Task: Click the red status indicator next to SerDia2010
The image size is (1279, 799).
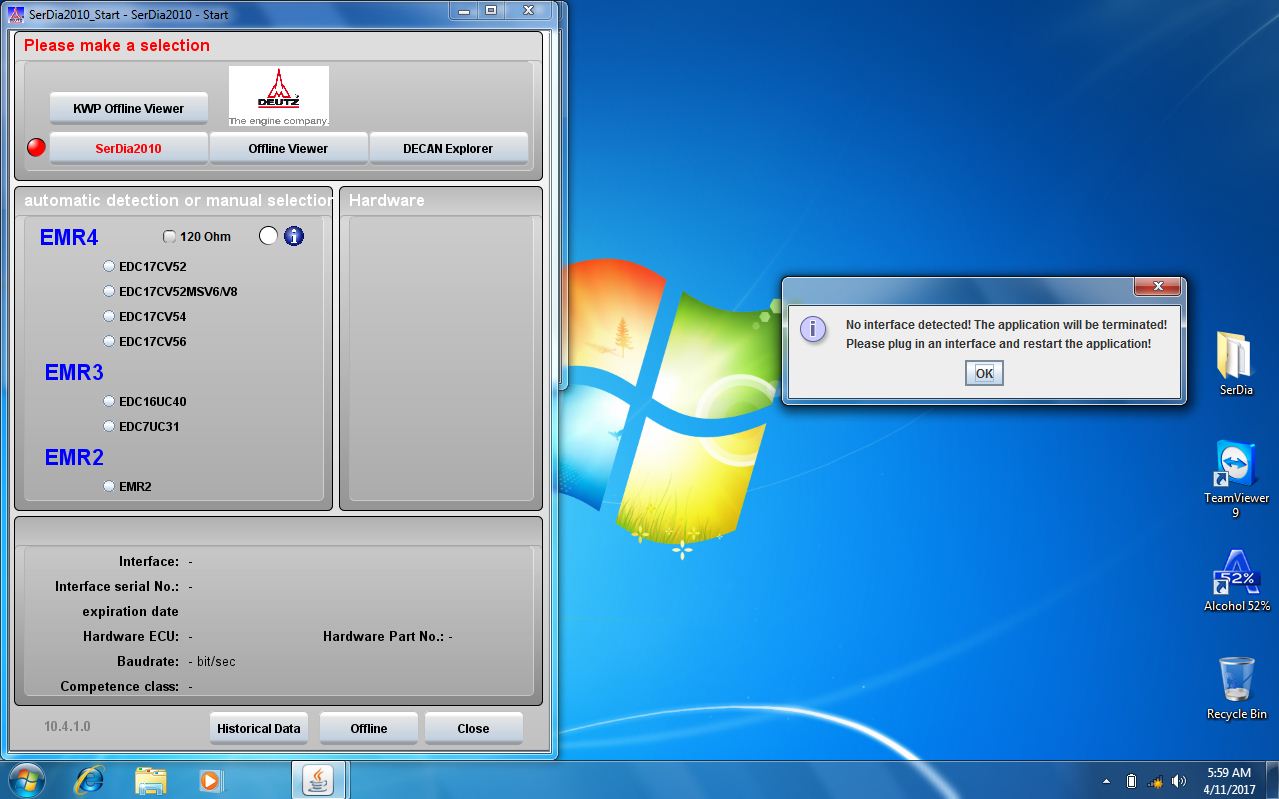Action: [36, 147]
